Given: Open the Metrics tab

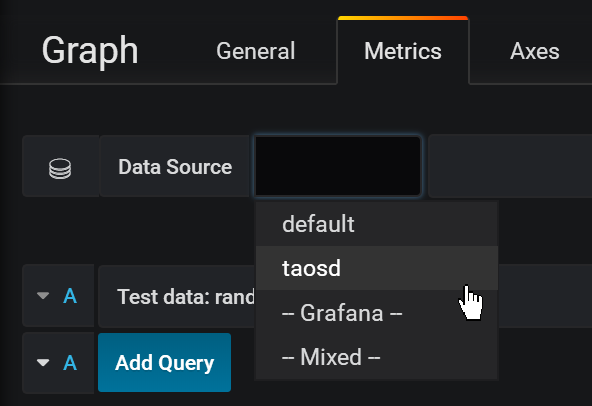Looking at the screenshot, I should tap(403, 51).
